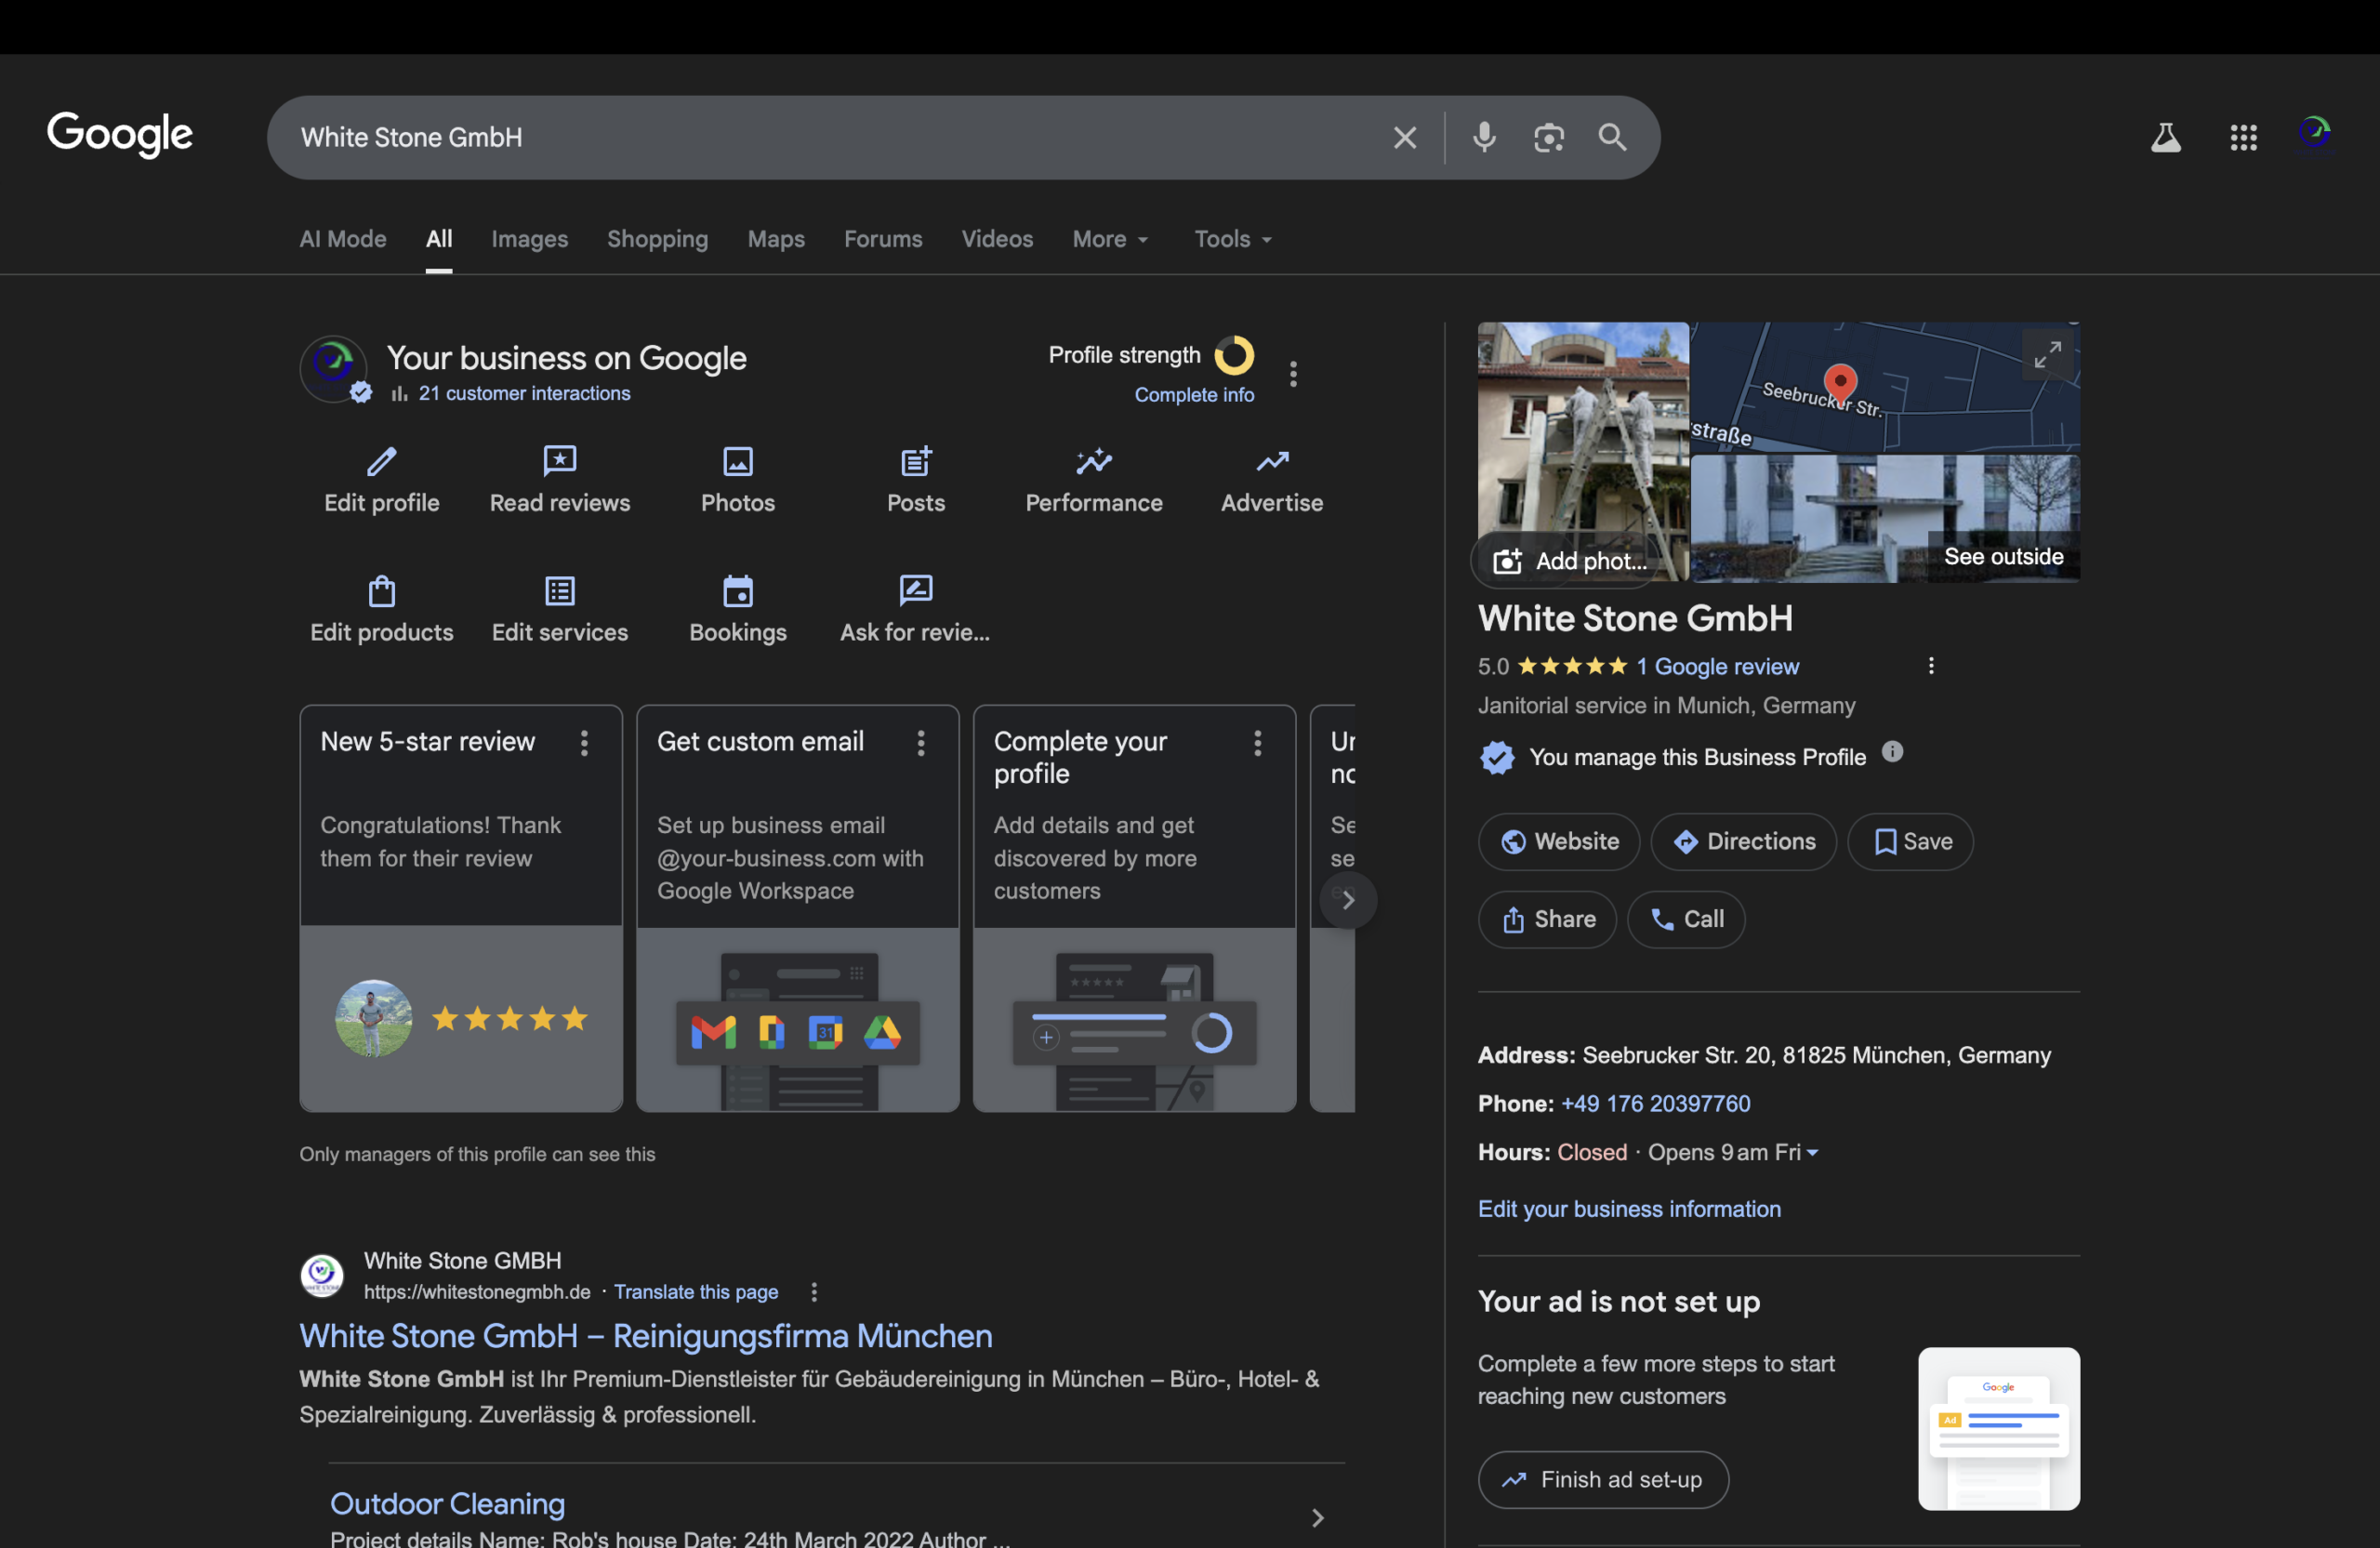Open the Posts icon
Viewport: 2380px width, 1548px height.
[915, 461]
